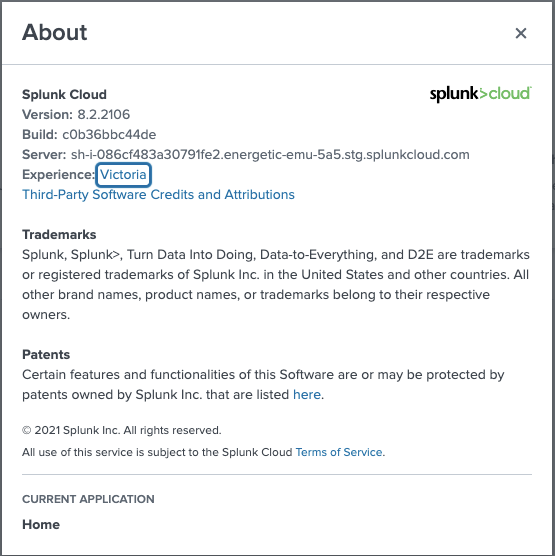Click the server hostname text

coord(270,155)
